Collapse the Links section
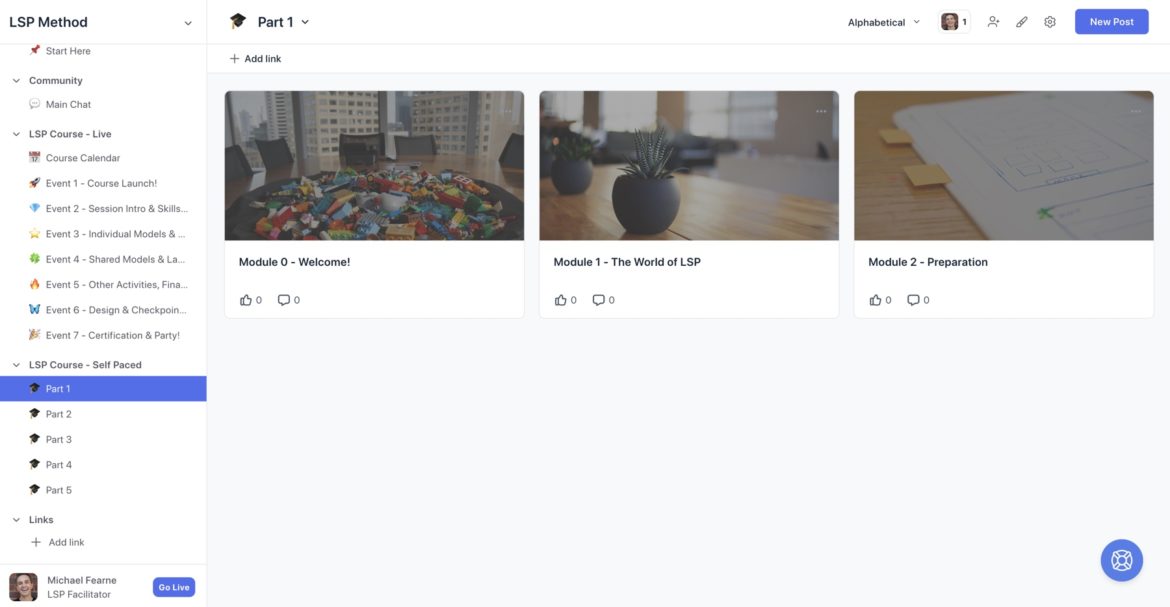 16,520
